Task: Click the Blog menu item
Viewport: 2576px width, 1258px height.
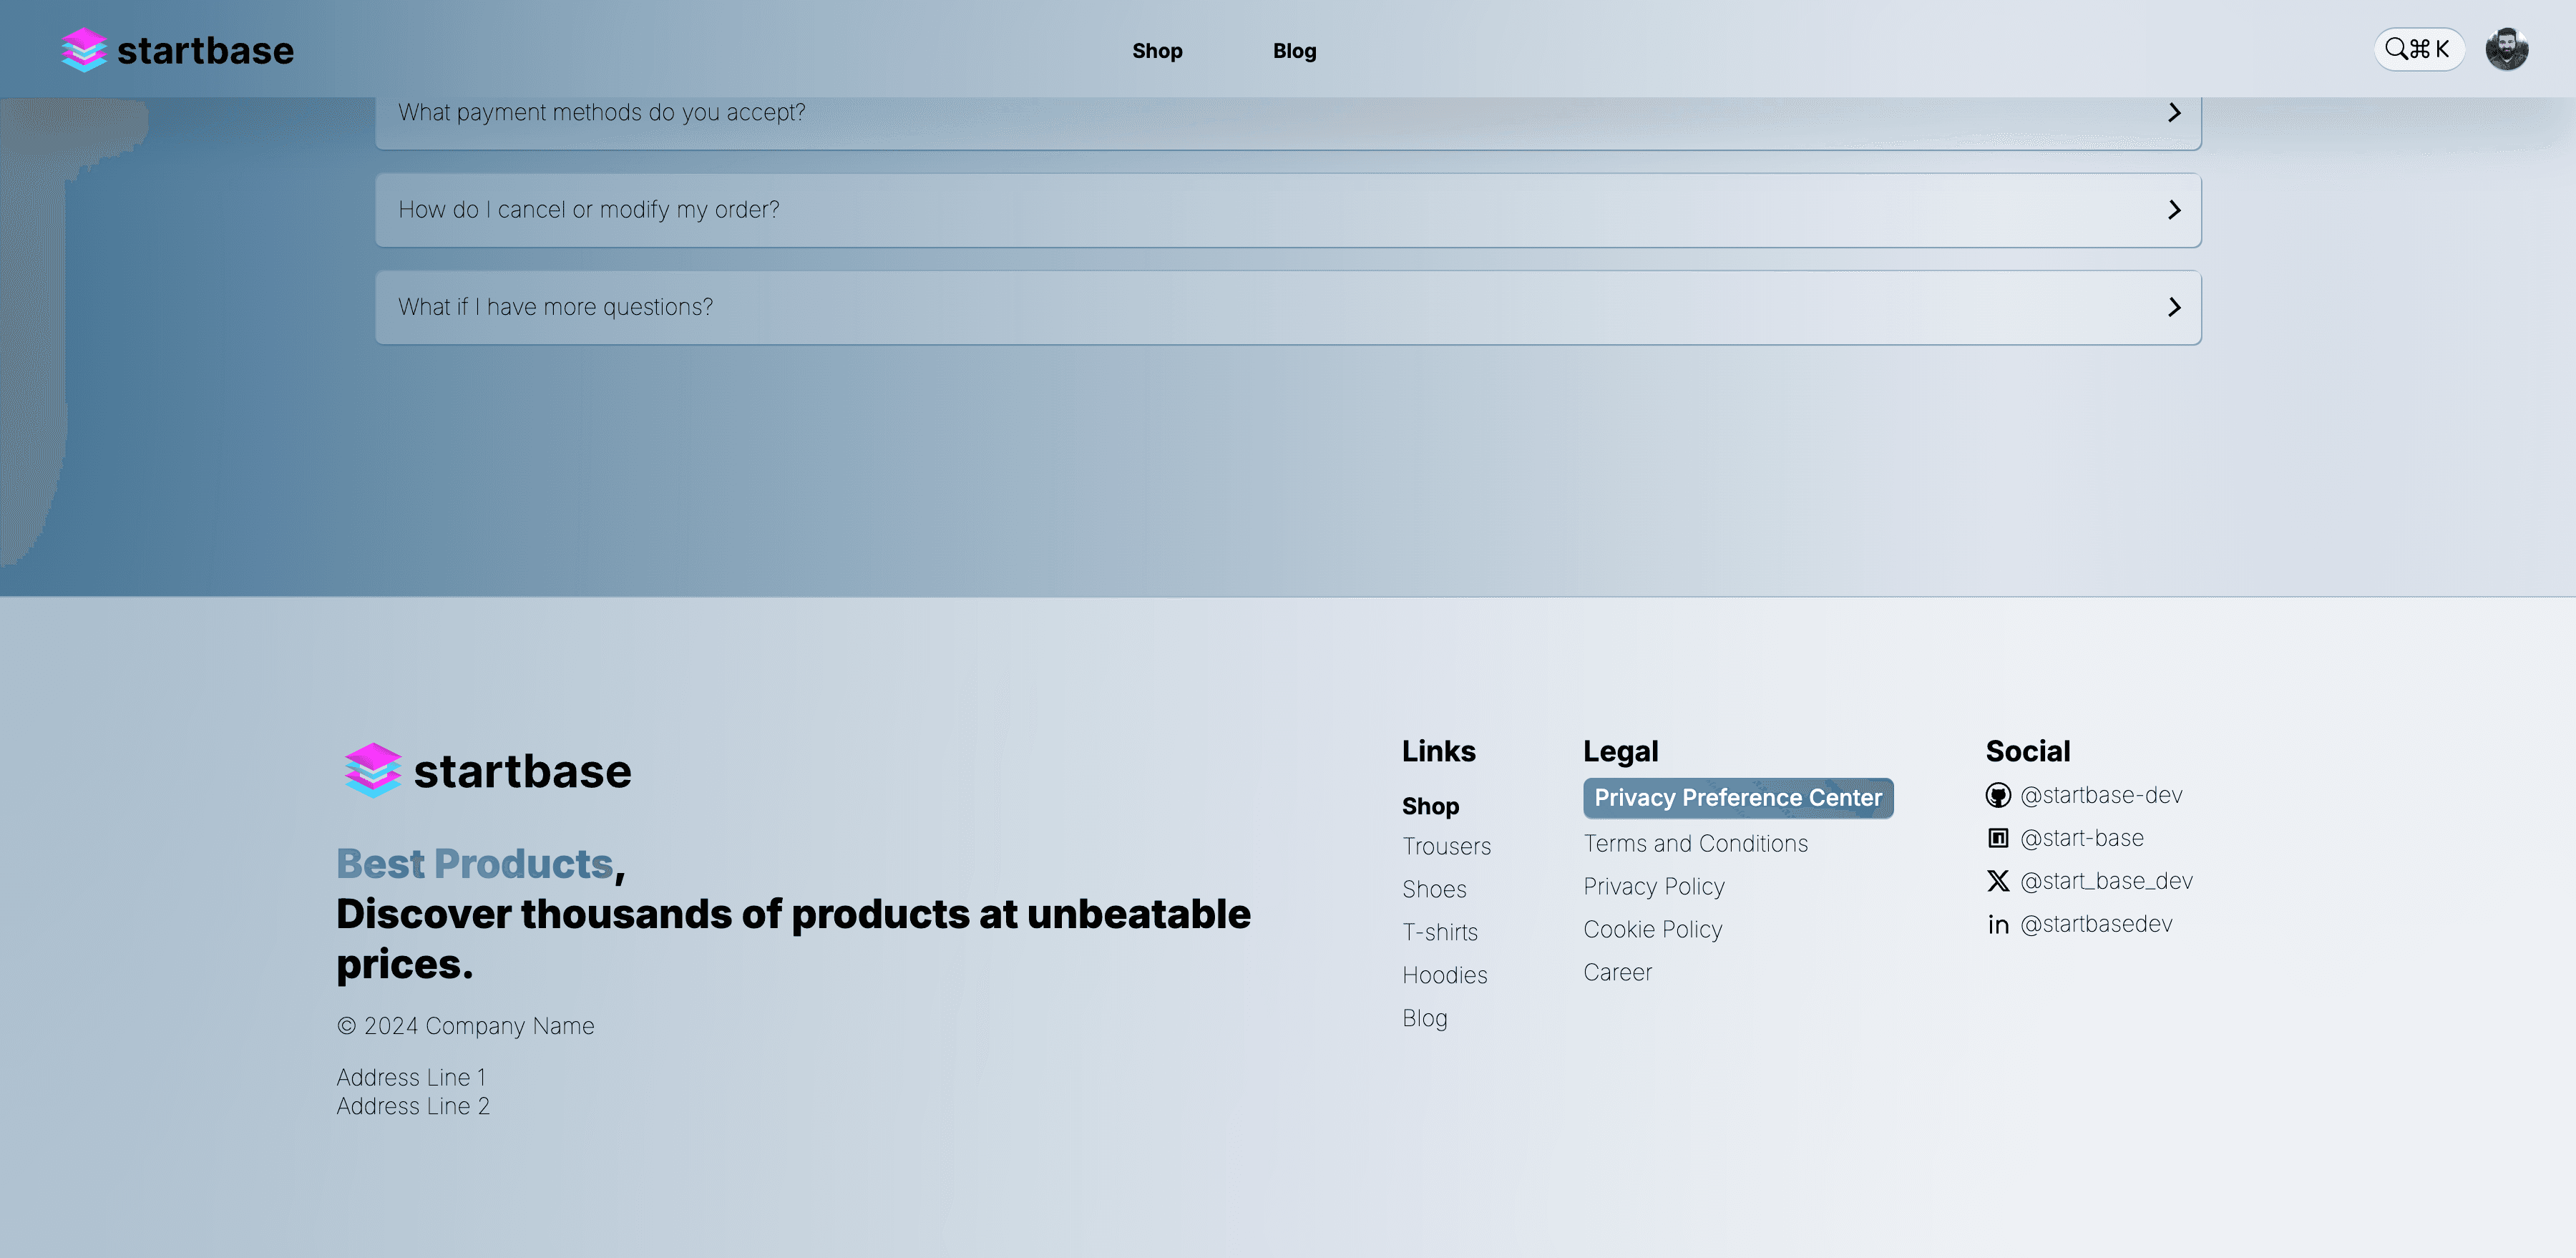Action: tap(1294, 49)
